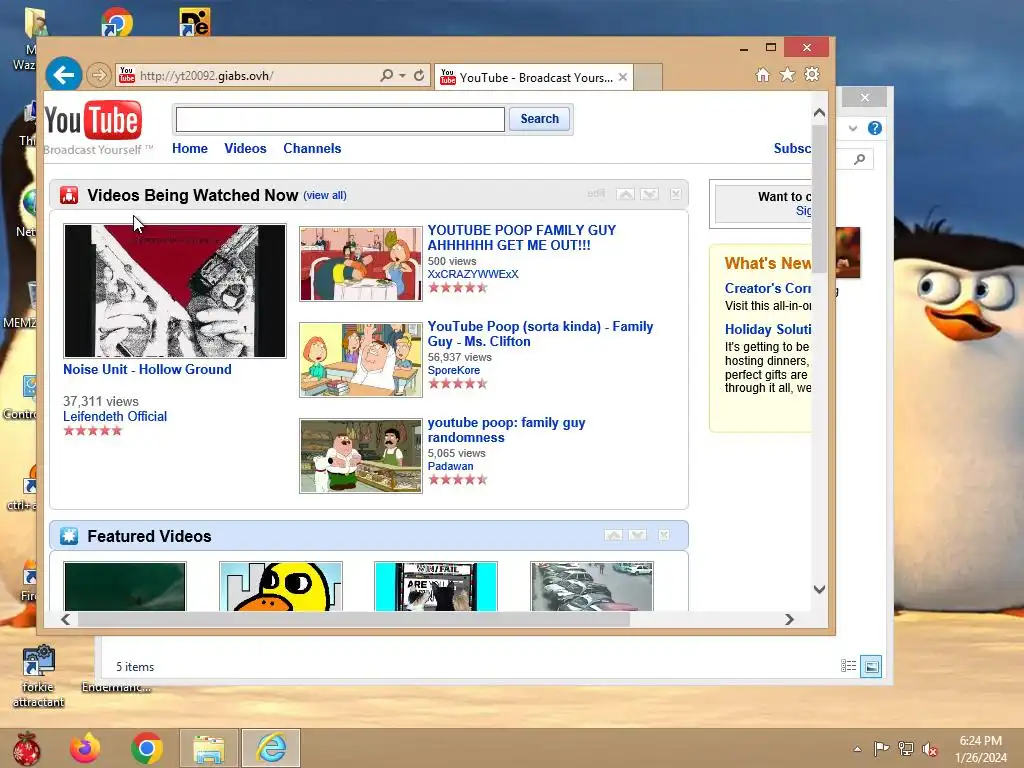
Task: Remove the Featured Videos module
Action: [x=664, y=535]
